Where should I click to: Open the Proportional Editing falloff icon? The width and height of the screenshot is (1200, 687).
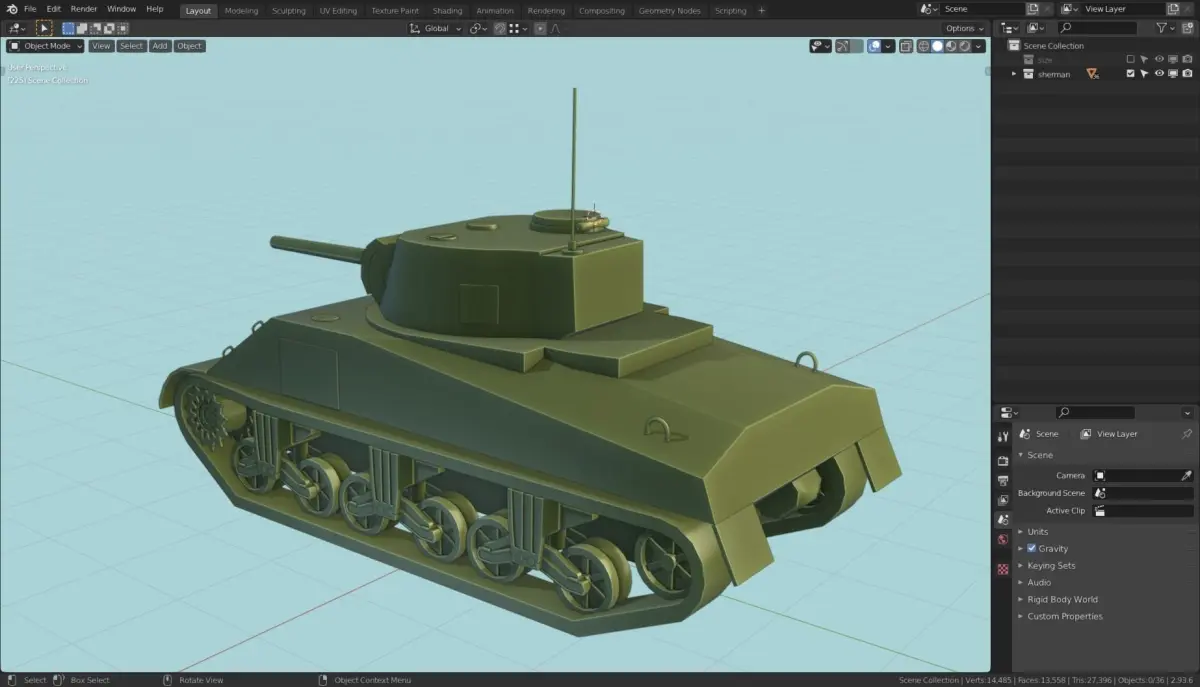(555, 28)
